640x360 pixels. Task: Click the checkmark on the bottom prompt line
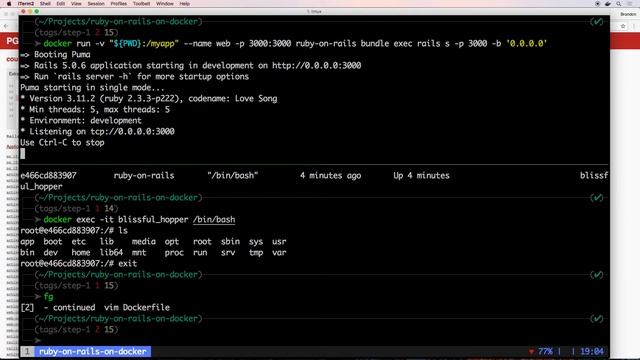(x=597, y=319)
